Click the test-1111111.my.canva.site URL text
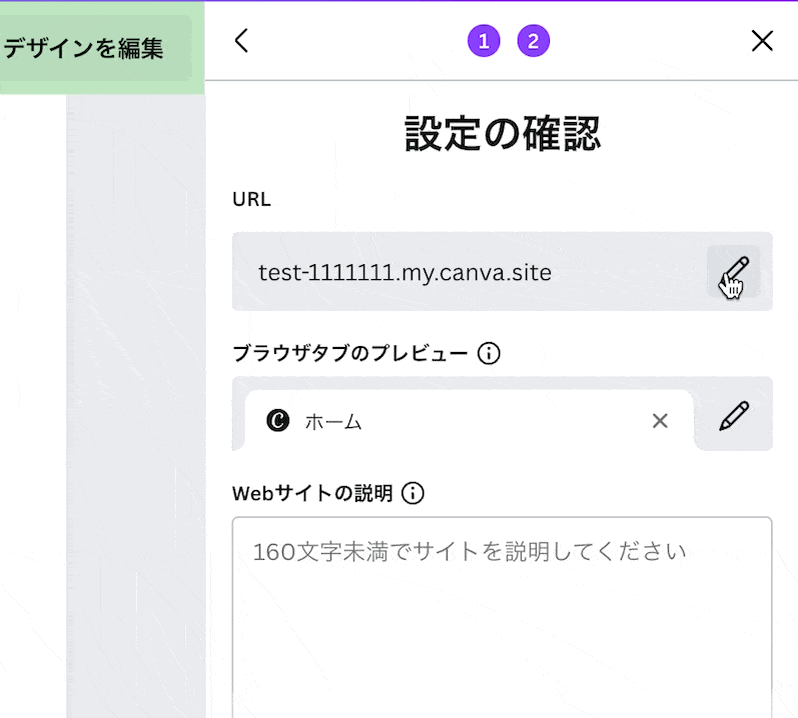 (405, 273)
